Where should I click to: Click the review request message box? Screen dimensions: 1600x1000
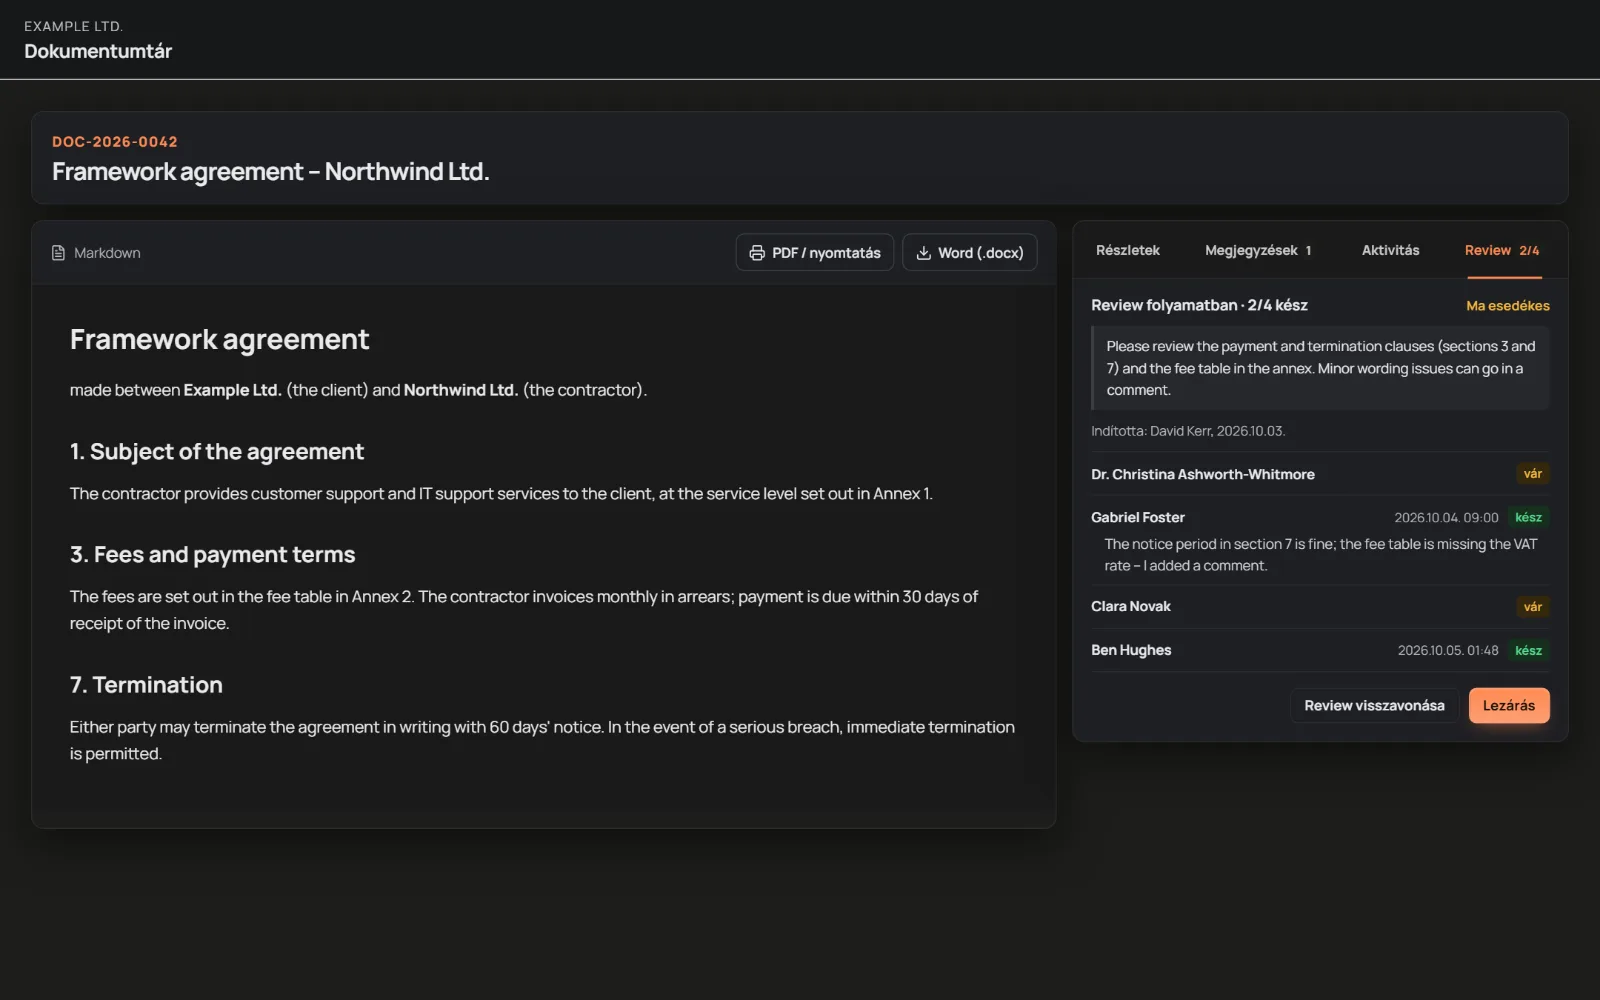click(1320, 368)
